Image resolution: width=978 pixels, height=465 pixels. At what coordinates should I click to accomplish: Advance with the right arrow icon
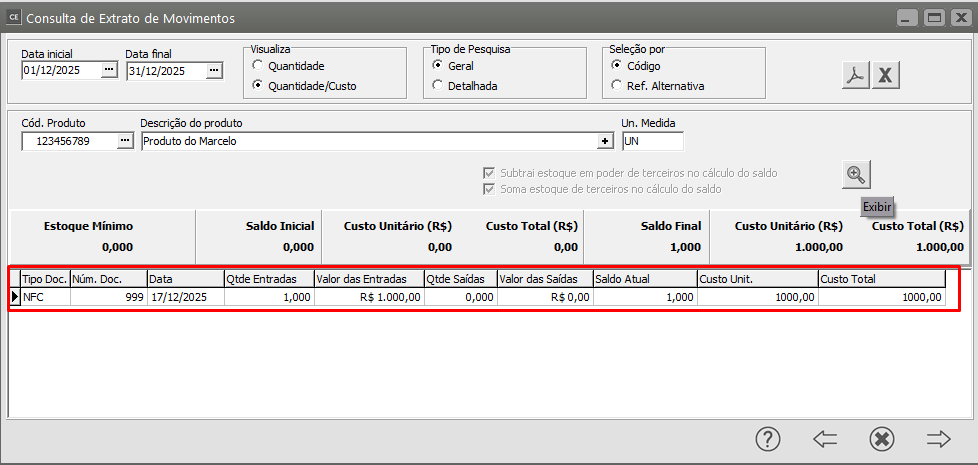938,438
